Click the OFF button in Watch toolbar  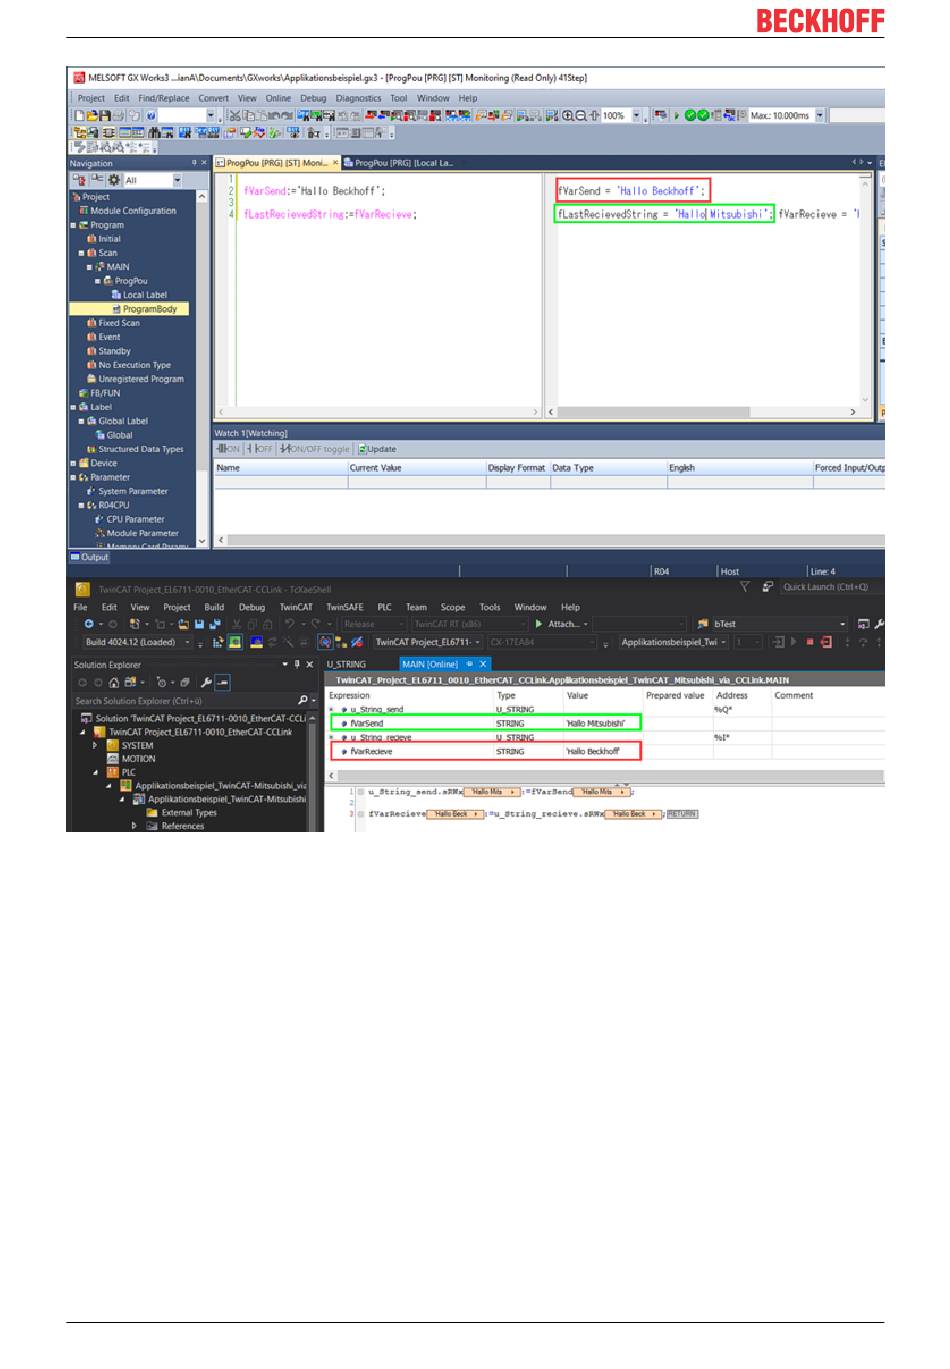click(x=260, y=449)
